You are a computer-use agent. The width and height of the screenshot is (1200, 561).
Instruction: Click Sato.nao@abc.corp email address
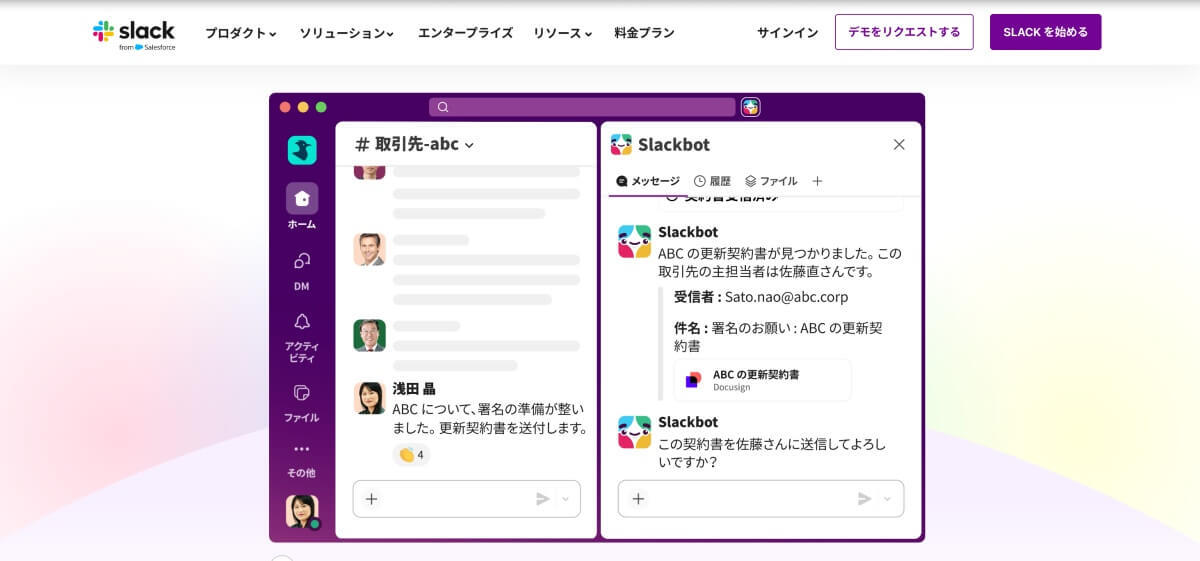(786, 296)
